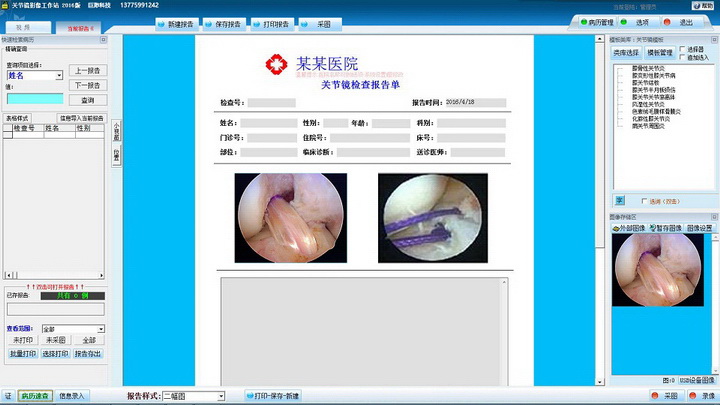Open the 查看范围 全部 dropdown

coord(73,329)
